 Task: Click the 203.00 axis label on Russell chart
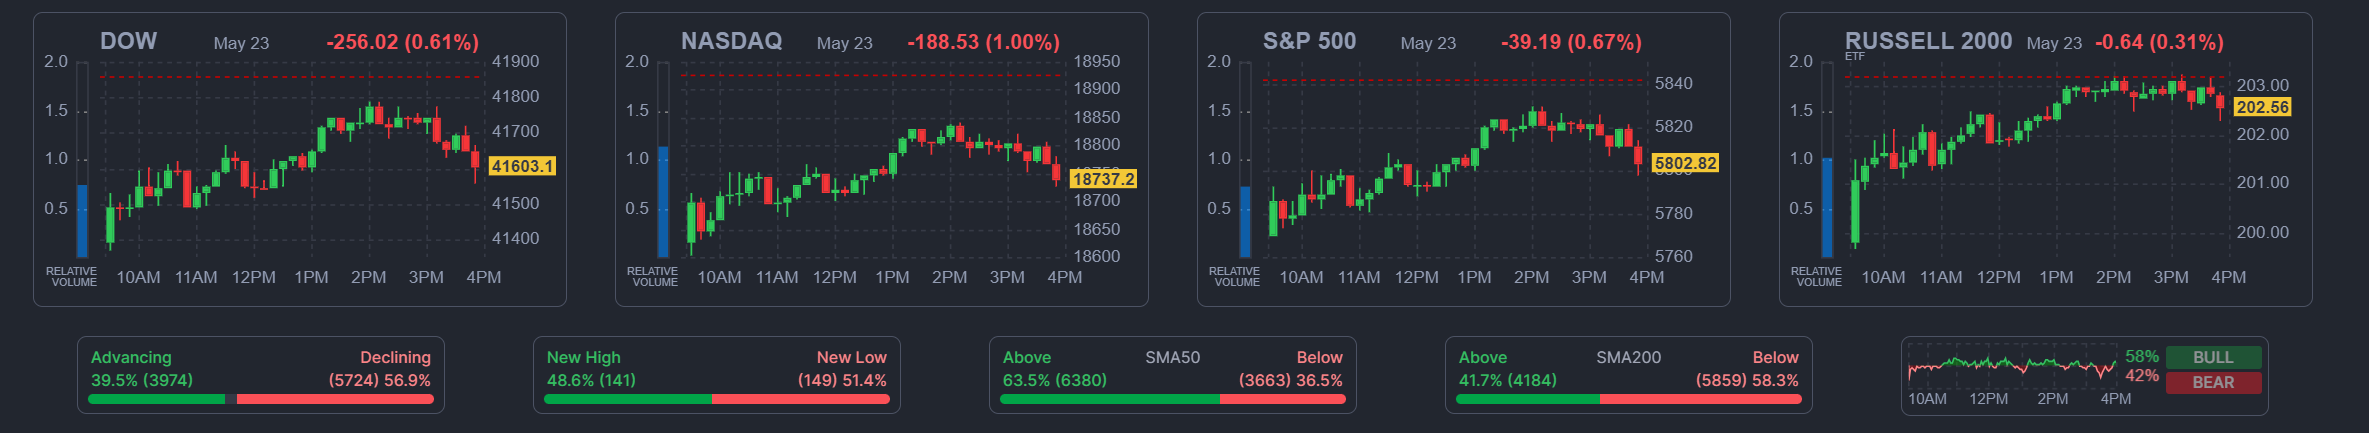pyautogui.click(x=2262, y=85)
